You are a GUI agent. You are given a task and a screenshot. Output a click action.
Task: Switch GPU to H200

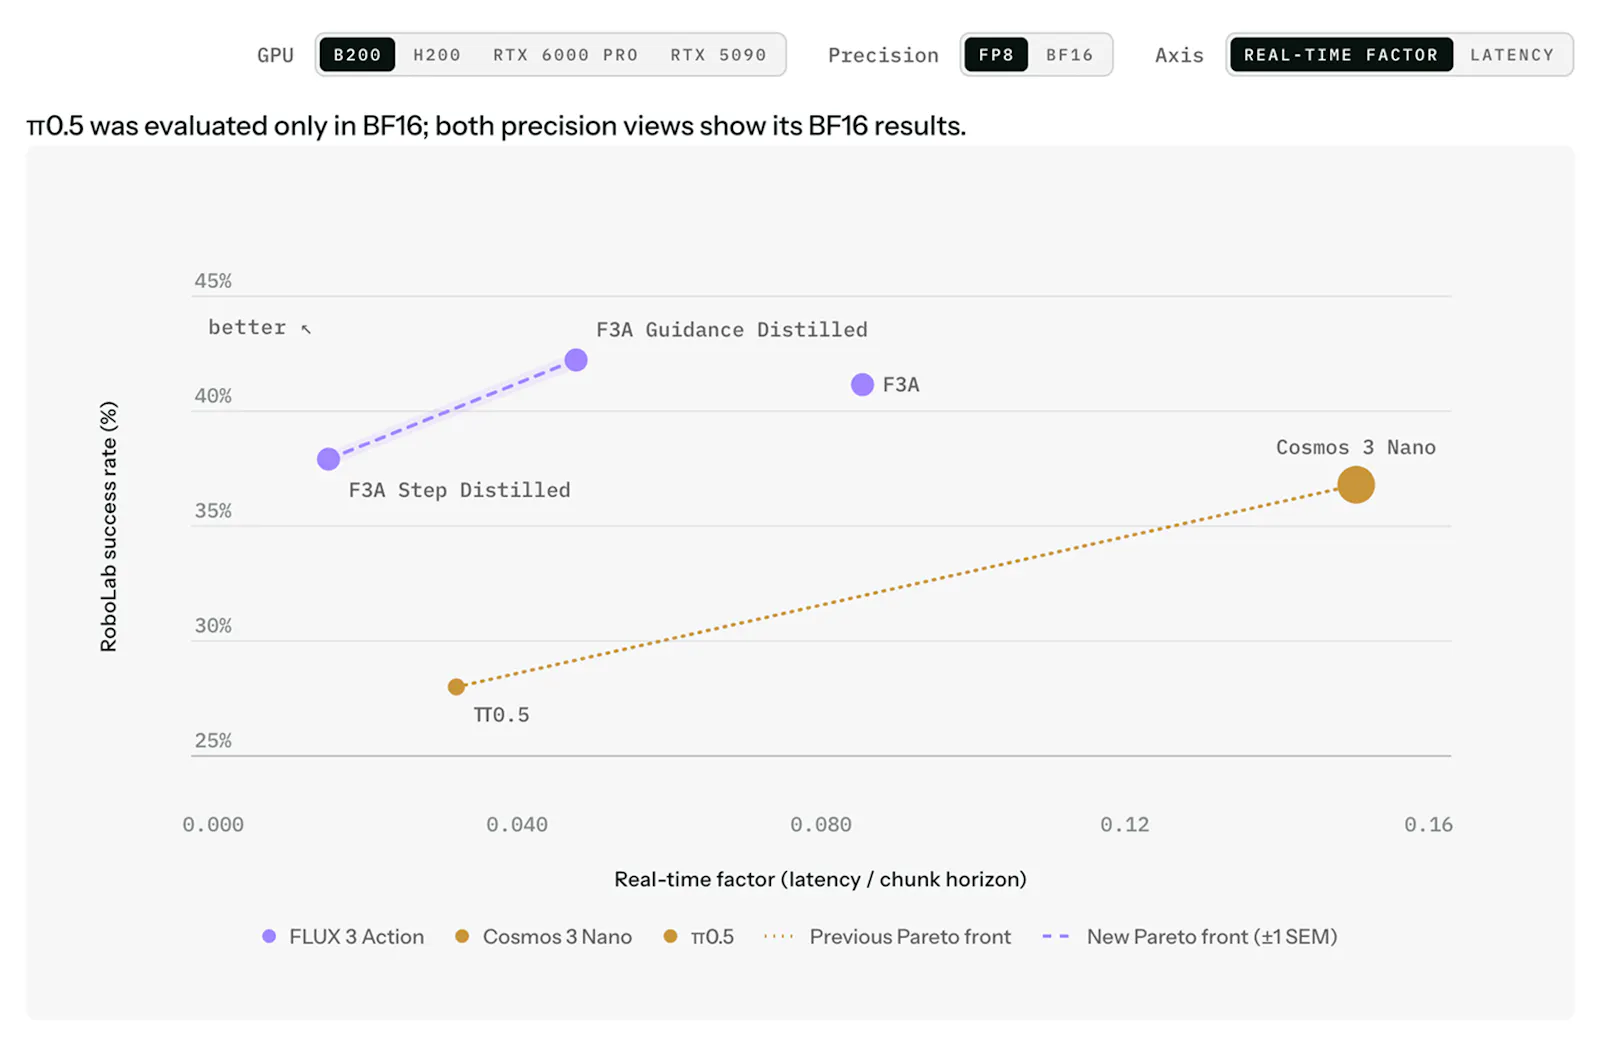pyautogui.click(x=437, y=55)
